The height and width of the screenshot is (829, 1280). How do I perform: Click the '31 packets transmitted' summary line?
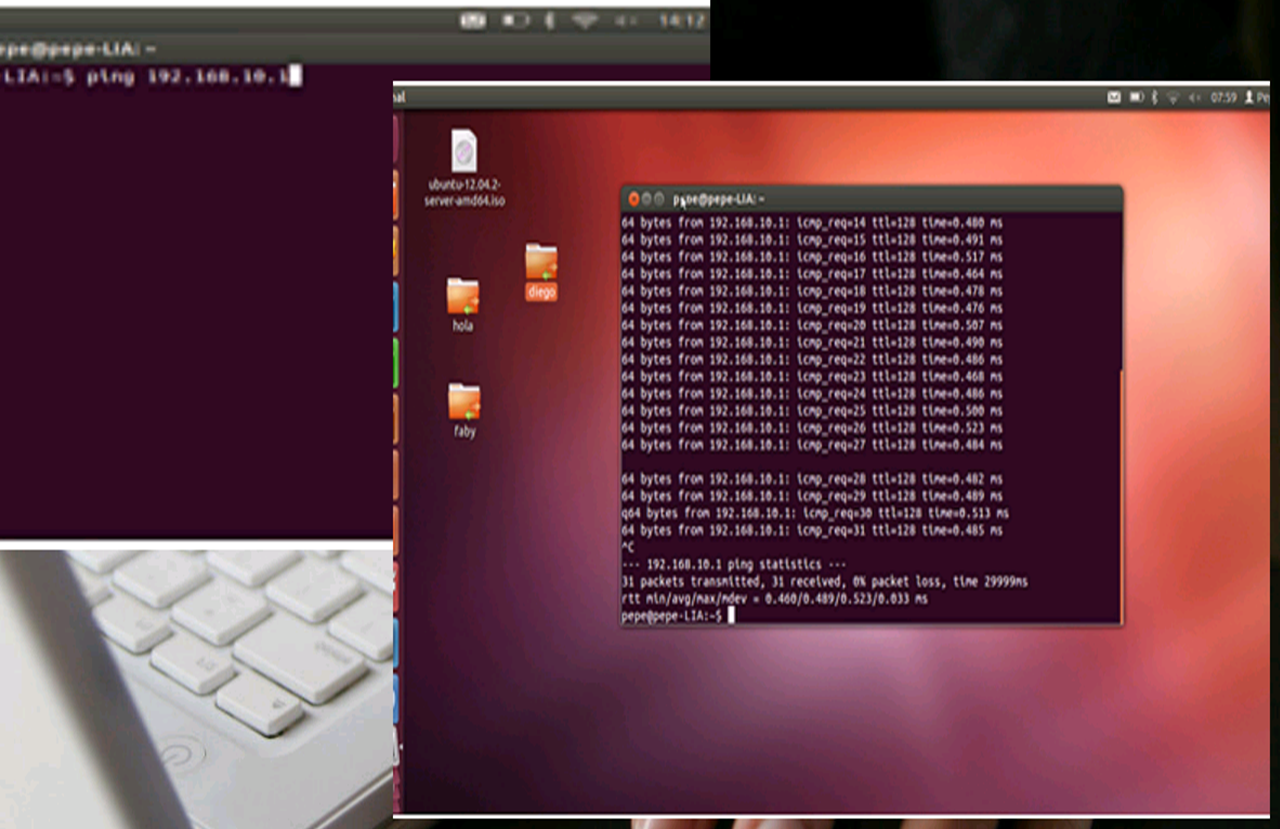tap(825, 581)
